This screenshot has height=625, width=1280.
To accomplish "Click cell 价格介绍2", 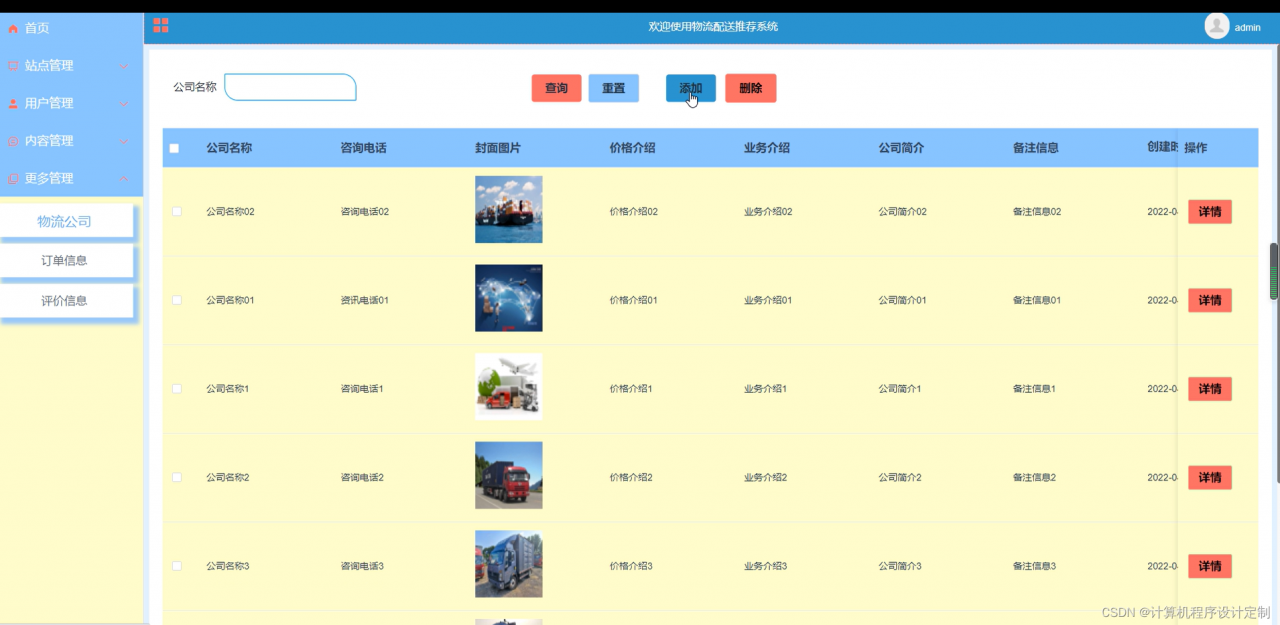I will point(631,477).
